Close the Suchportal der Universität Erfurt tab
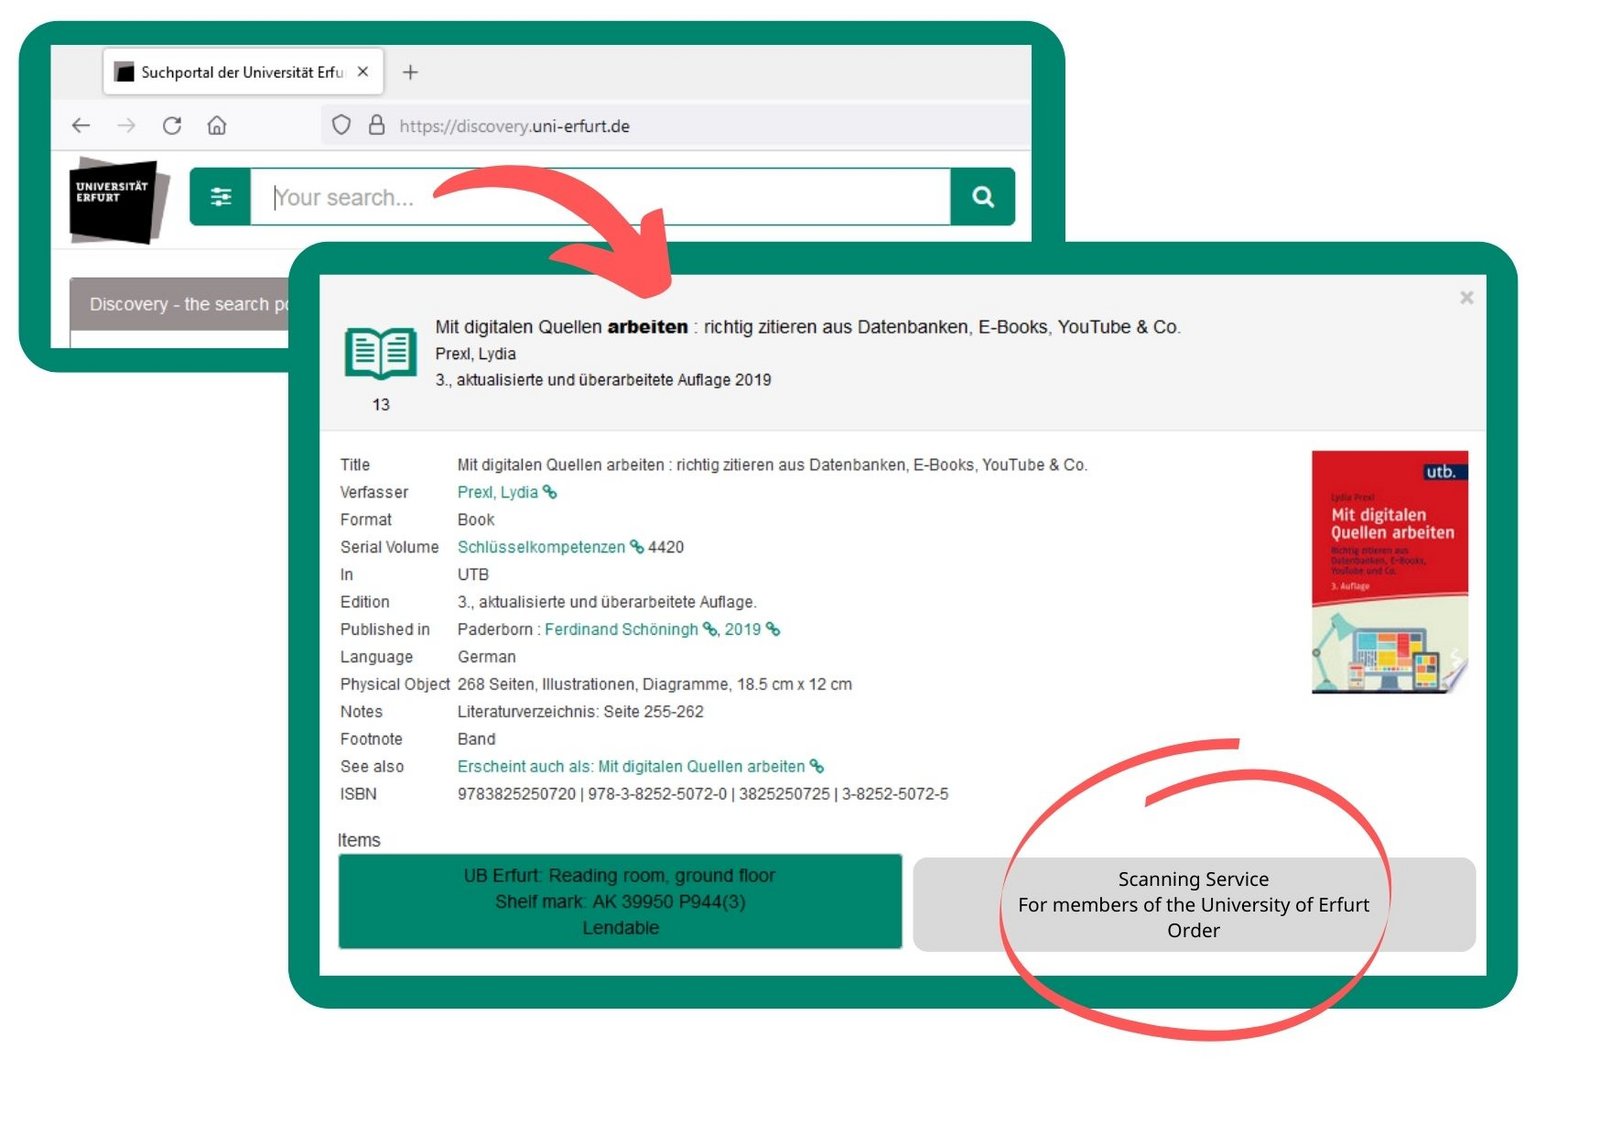Screen dimensions: 1600x1136 coord(363,72)
